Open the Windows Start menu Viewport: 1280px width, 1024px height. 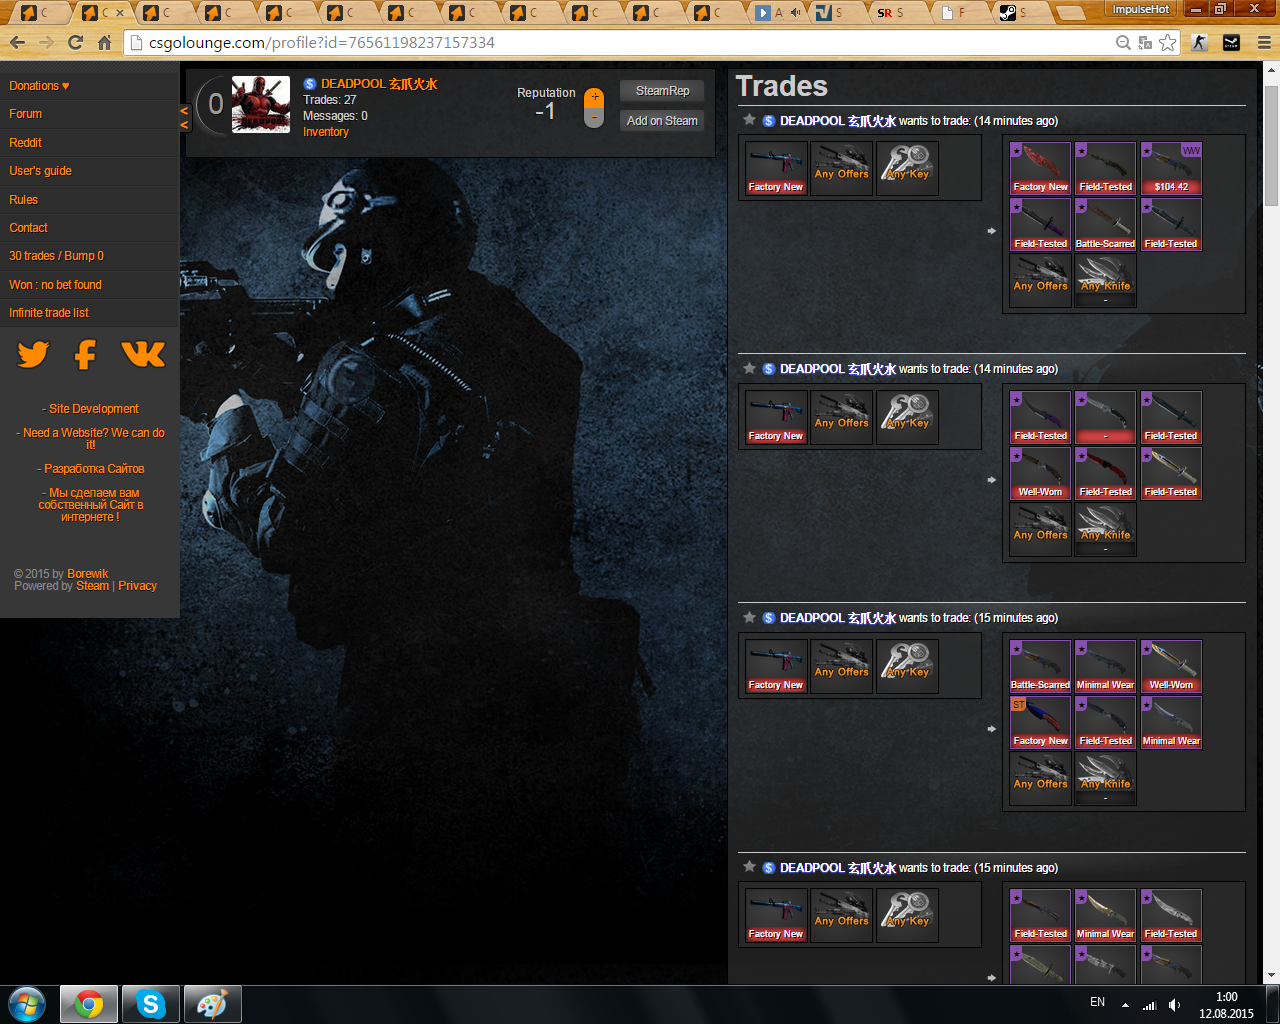tap(26, 1004)
